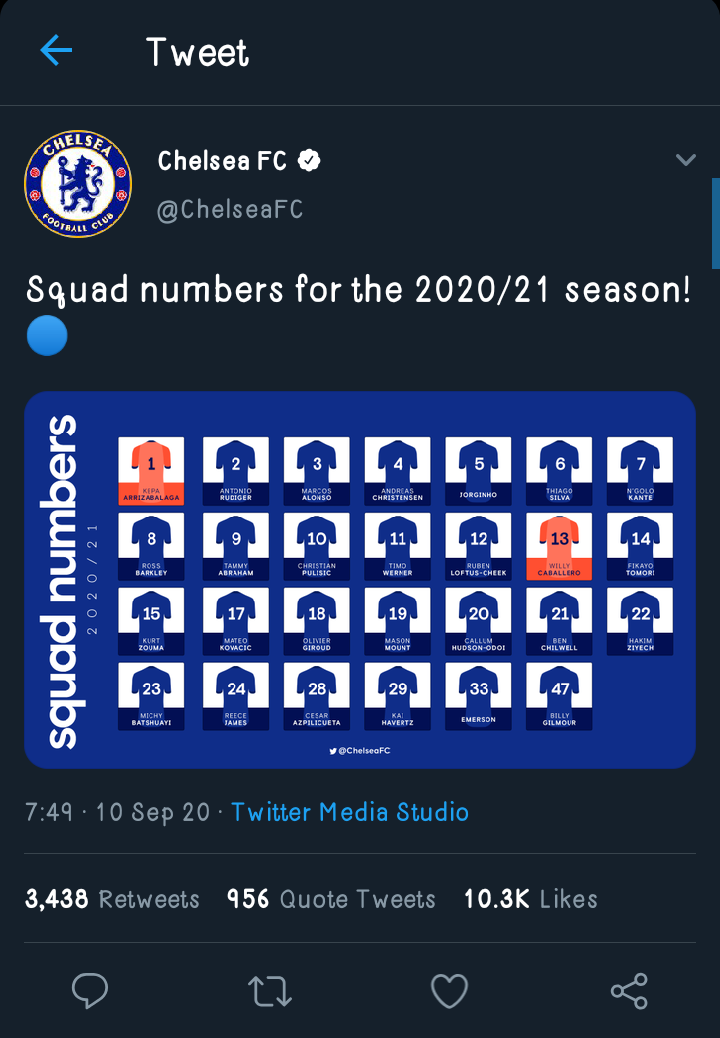Tap the verified badge beside Chelsea FC
Screen dimensions: 720x1038
click(x=311, y=160)
